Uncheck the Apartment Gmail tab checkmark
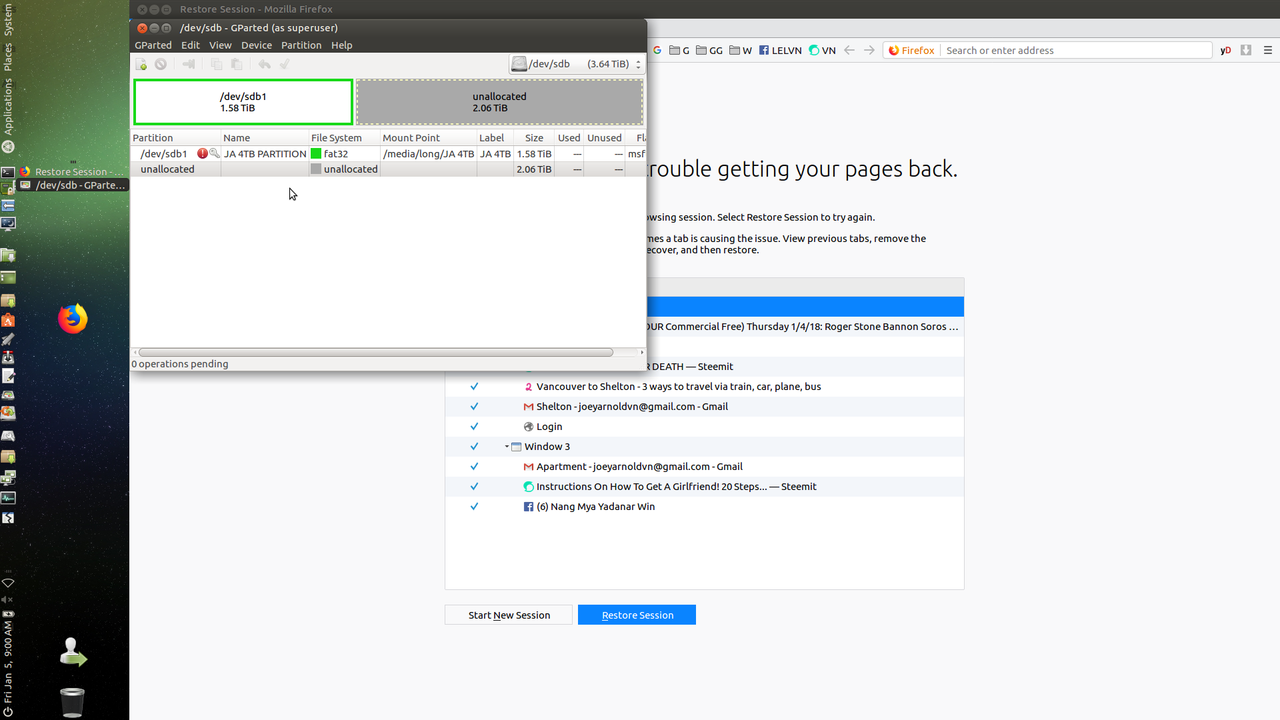This screenshot has width=1280, height=720. [x=474, y=466]
